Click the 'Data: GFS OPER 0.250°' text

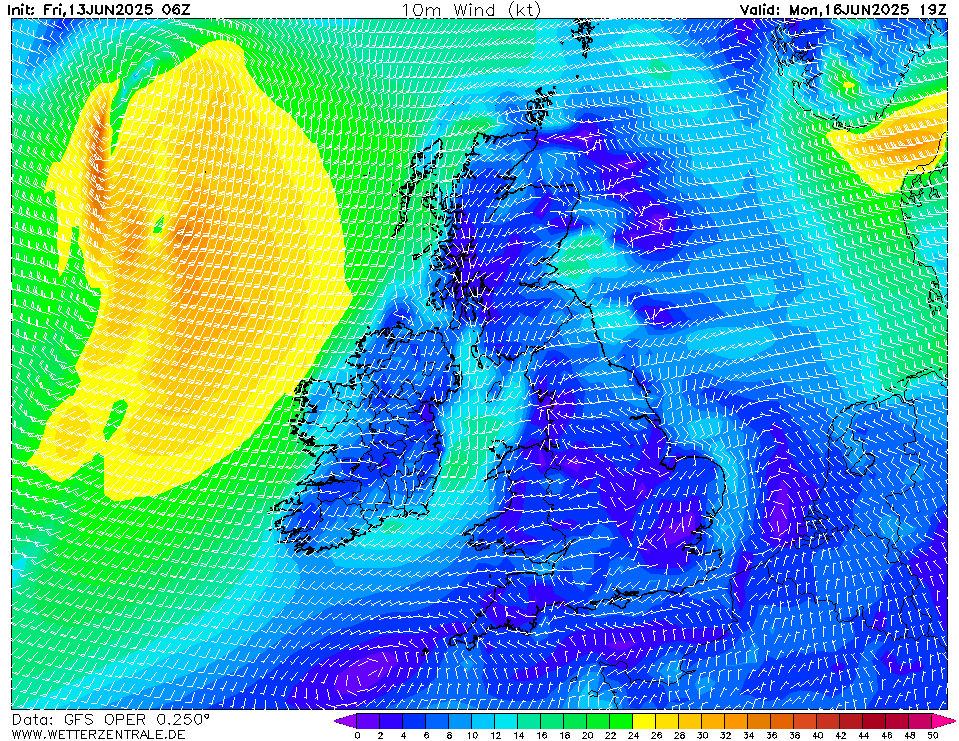[x=111, y=720]
